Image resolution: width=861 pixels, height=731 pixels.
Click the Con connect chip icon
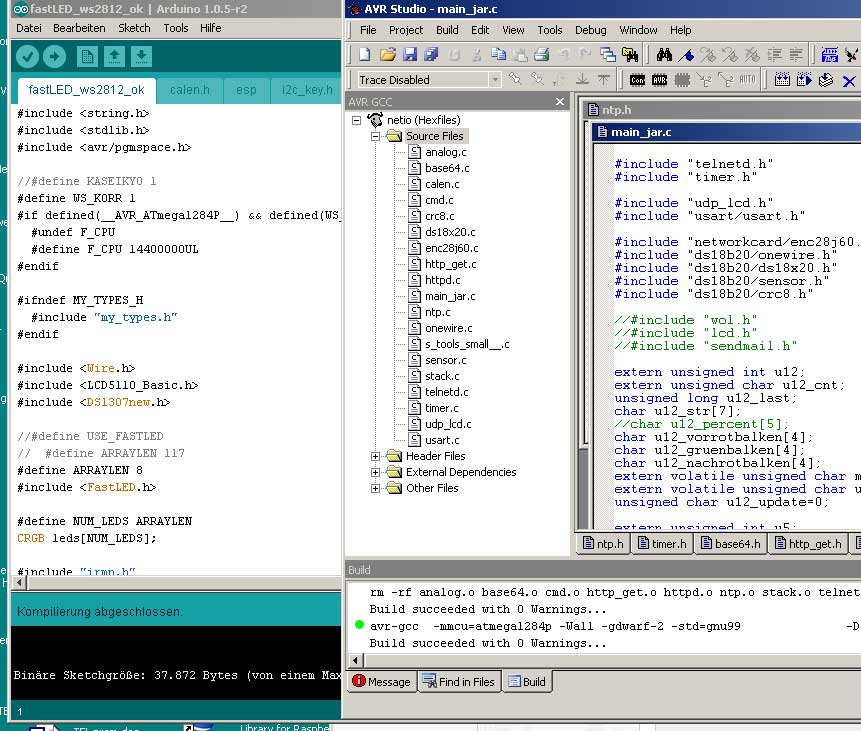pos(638,80)
